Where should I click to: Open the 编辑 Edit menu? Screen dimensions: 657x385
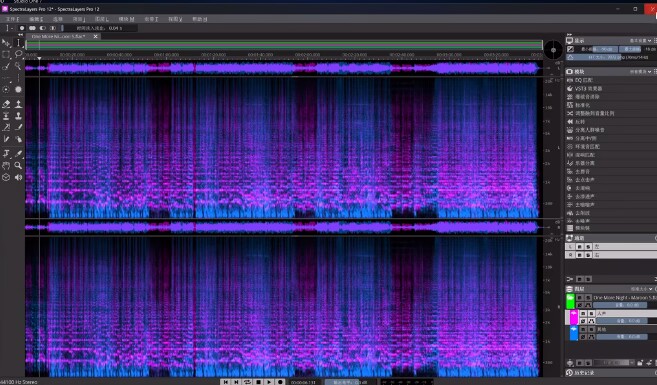pos(36,19)
